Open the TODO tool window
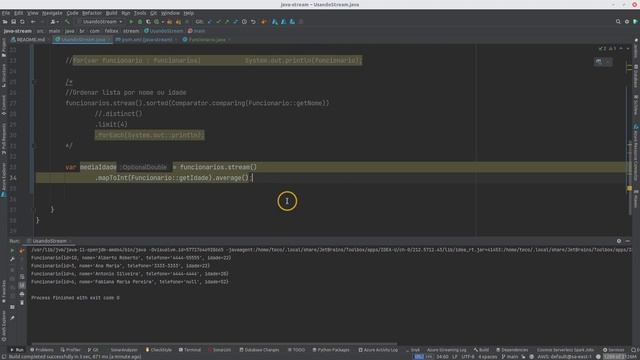 pos(296,350)
